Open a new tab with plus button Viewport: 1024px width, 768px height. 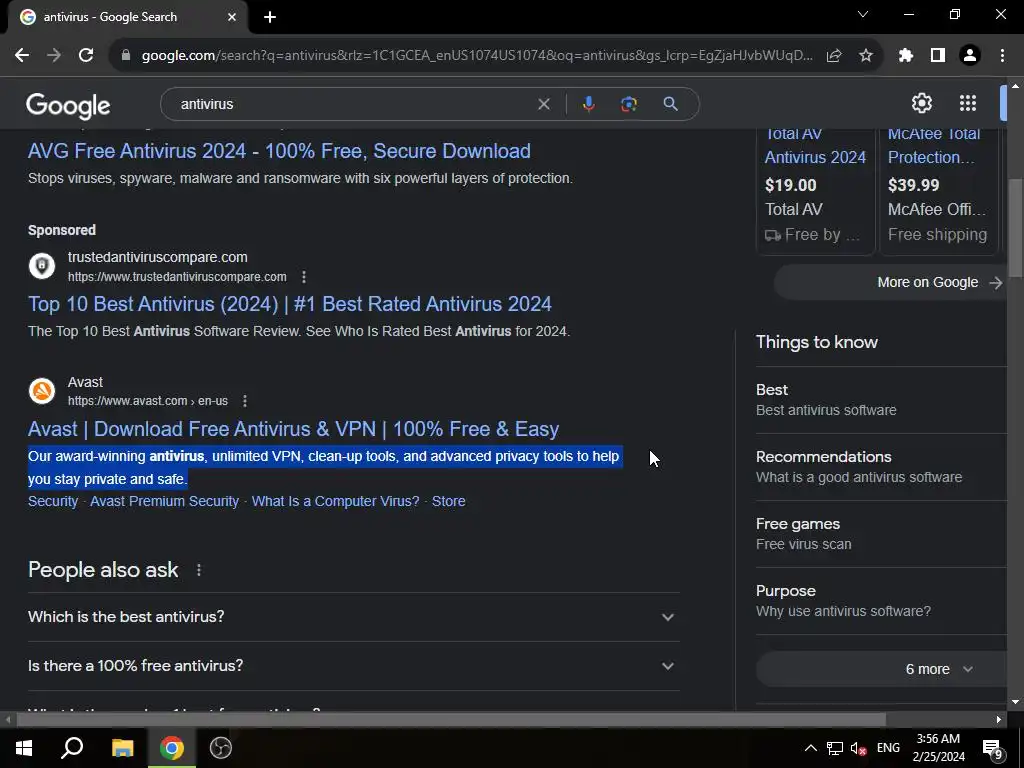(x=270, y=17)
